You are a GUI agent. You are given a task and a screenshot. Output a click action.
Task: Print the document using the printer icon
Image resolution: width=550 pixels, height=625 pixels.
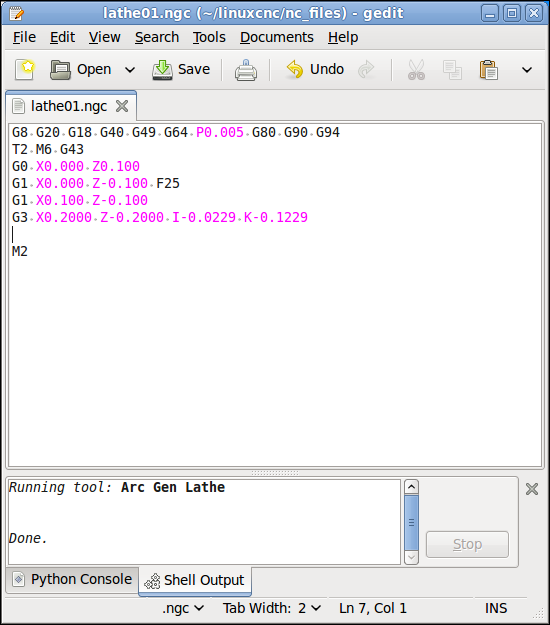[x=246, y=70]
